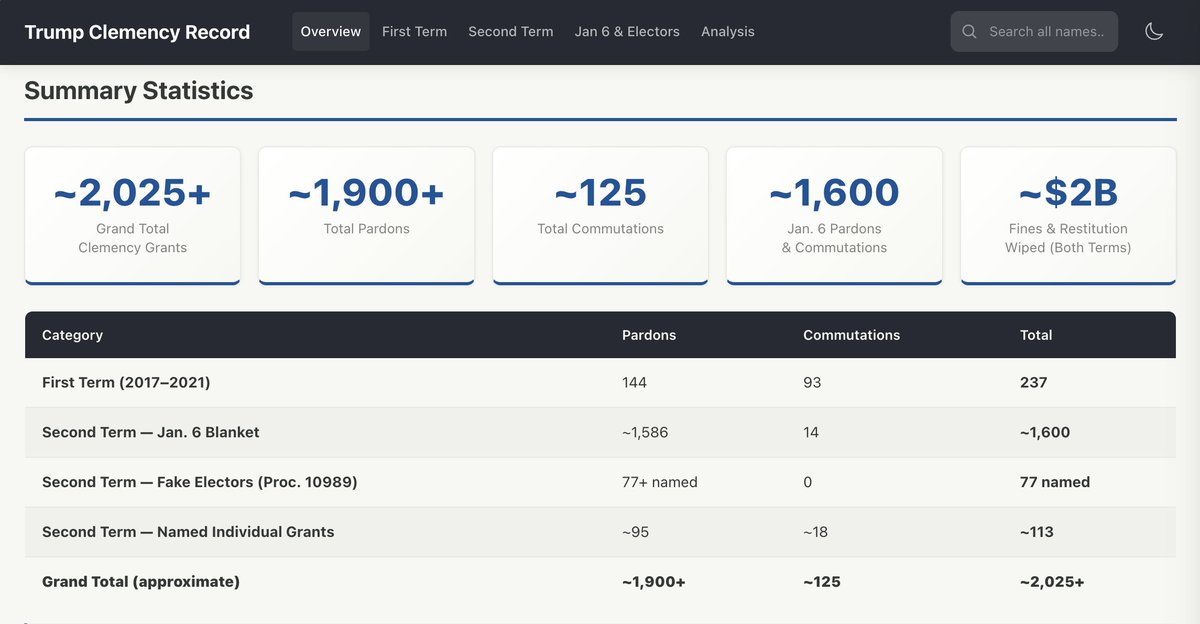Click the Total column header
Image resolution: width=1200 pixels, height=624 pixels.
tap(1036, 335)
